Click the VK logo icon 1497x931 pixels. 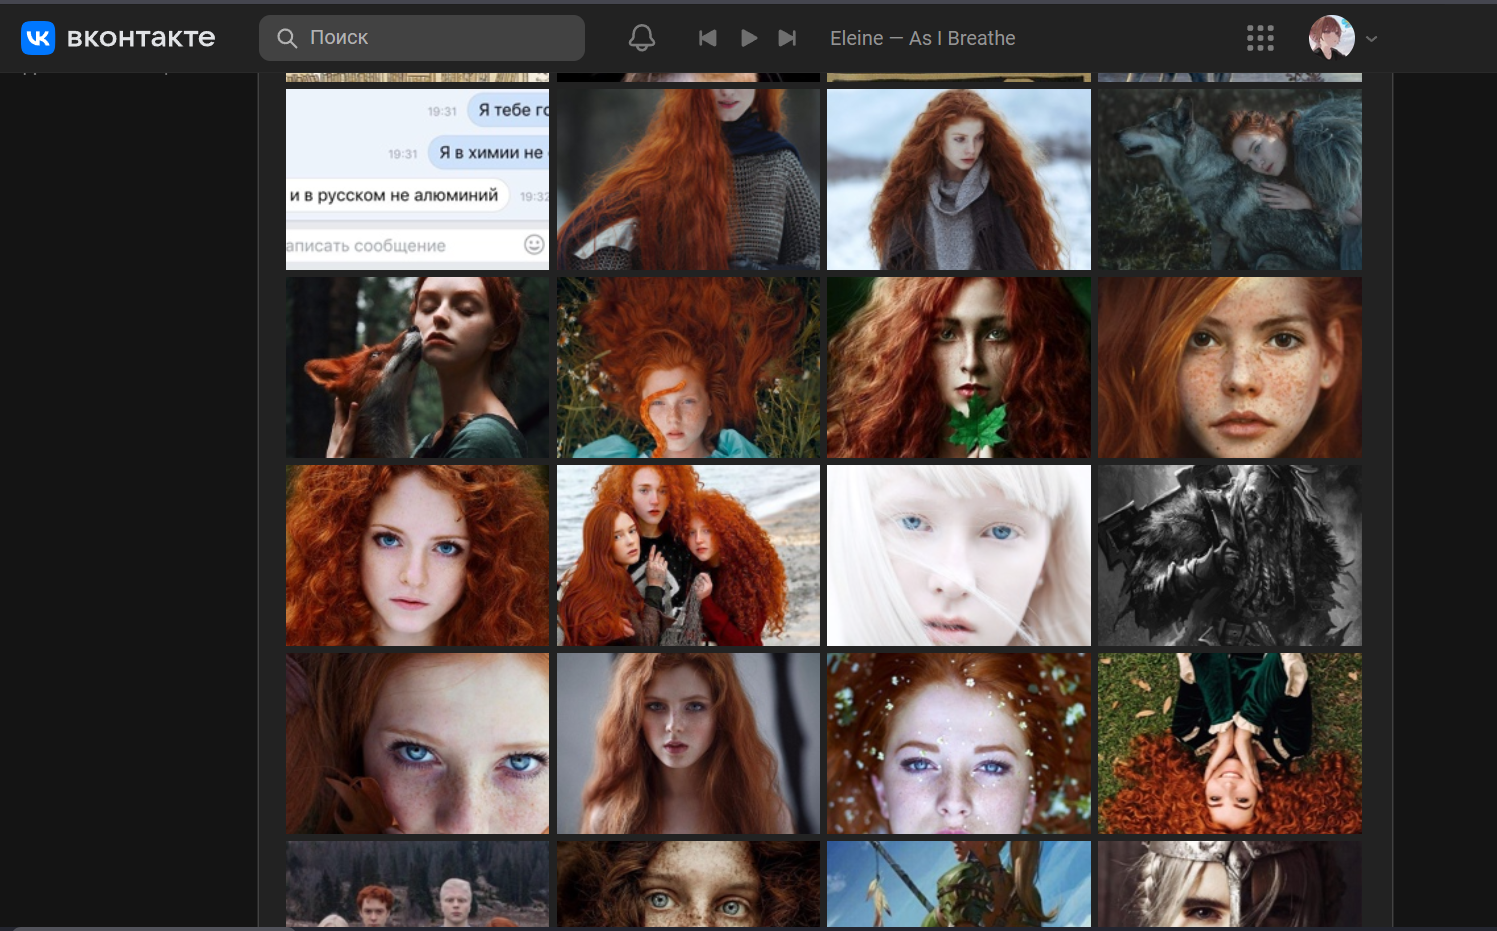pyautogui.click(x=38, y=38)
